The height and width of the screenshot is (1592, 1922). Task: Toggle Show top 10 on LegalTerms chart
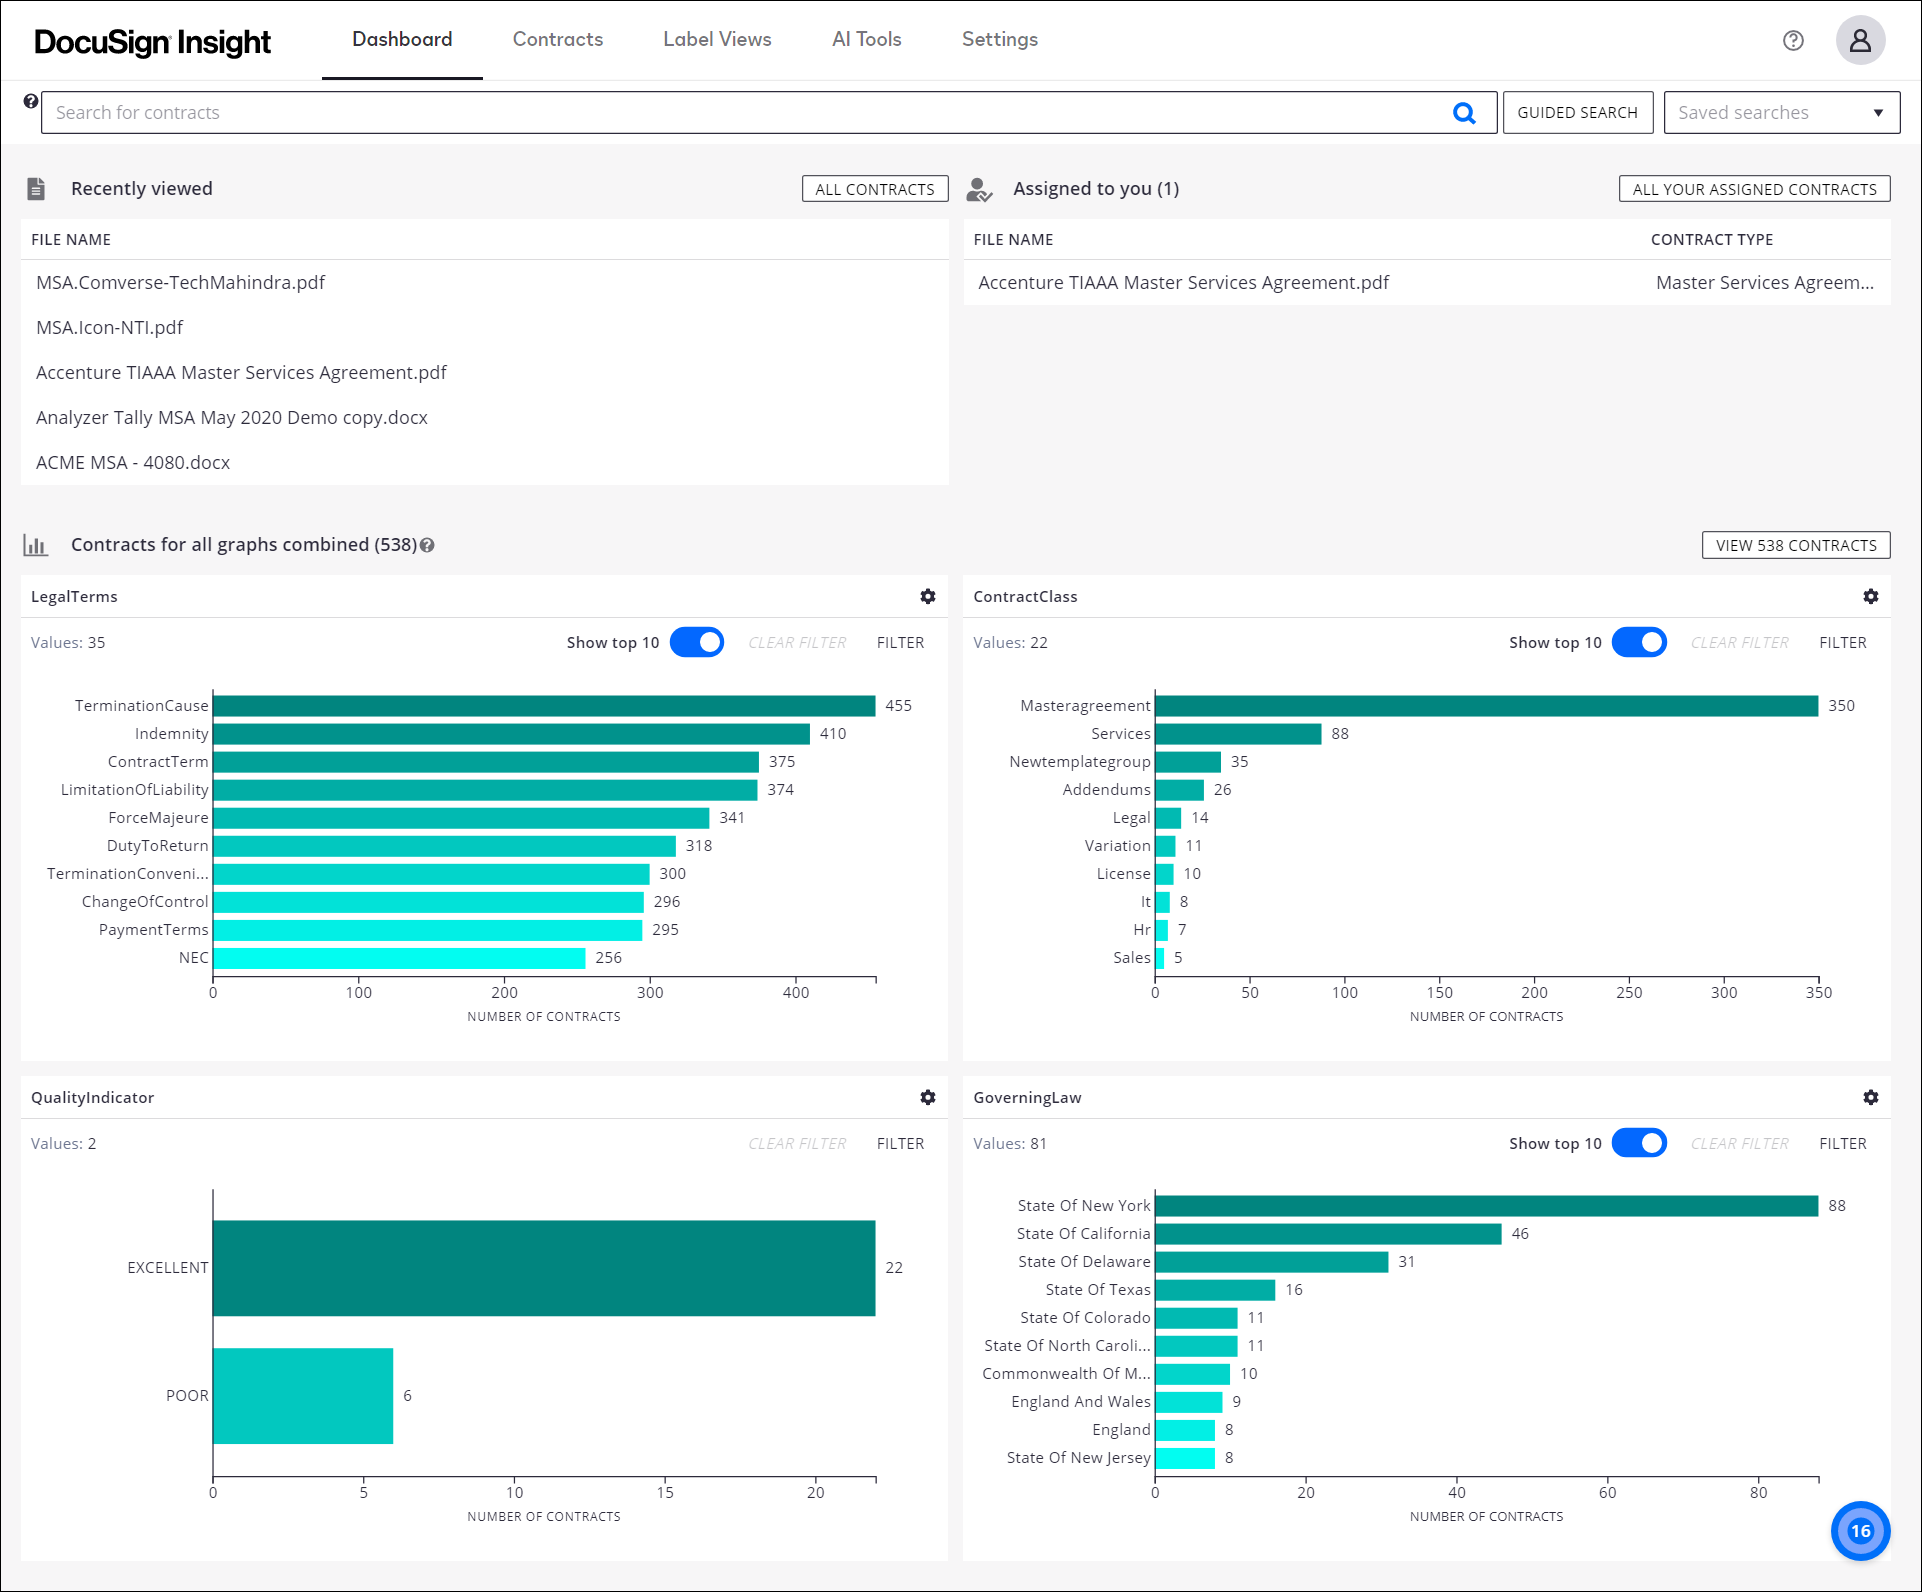(x=697, y=642)
